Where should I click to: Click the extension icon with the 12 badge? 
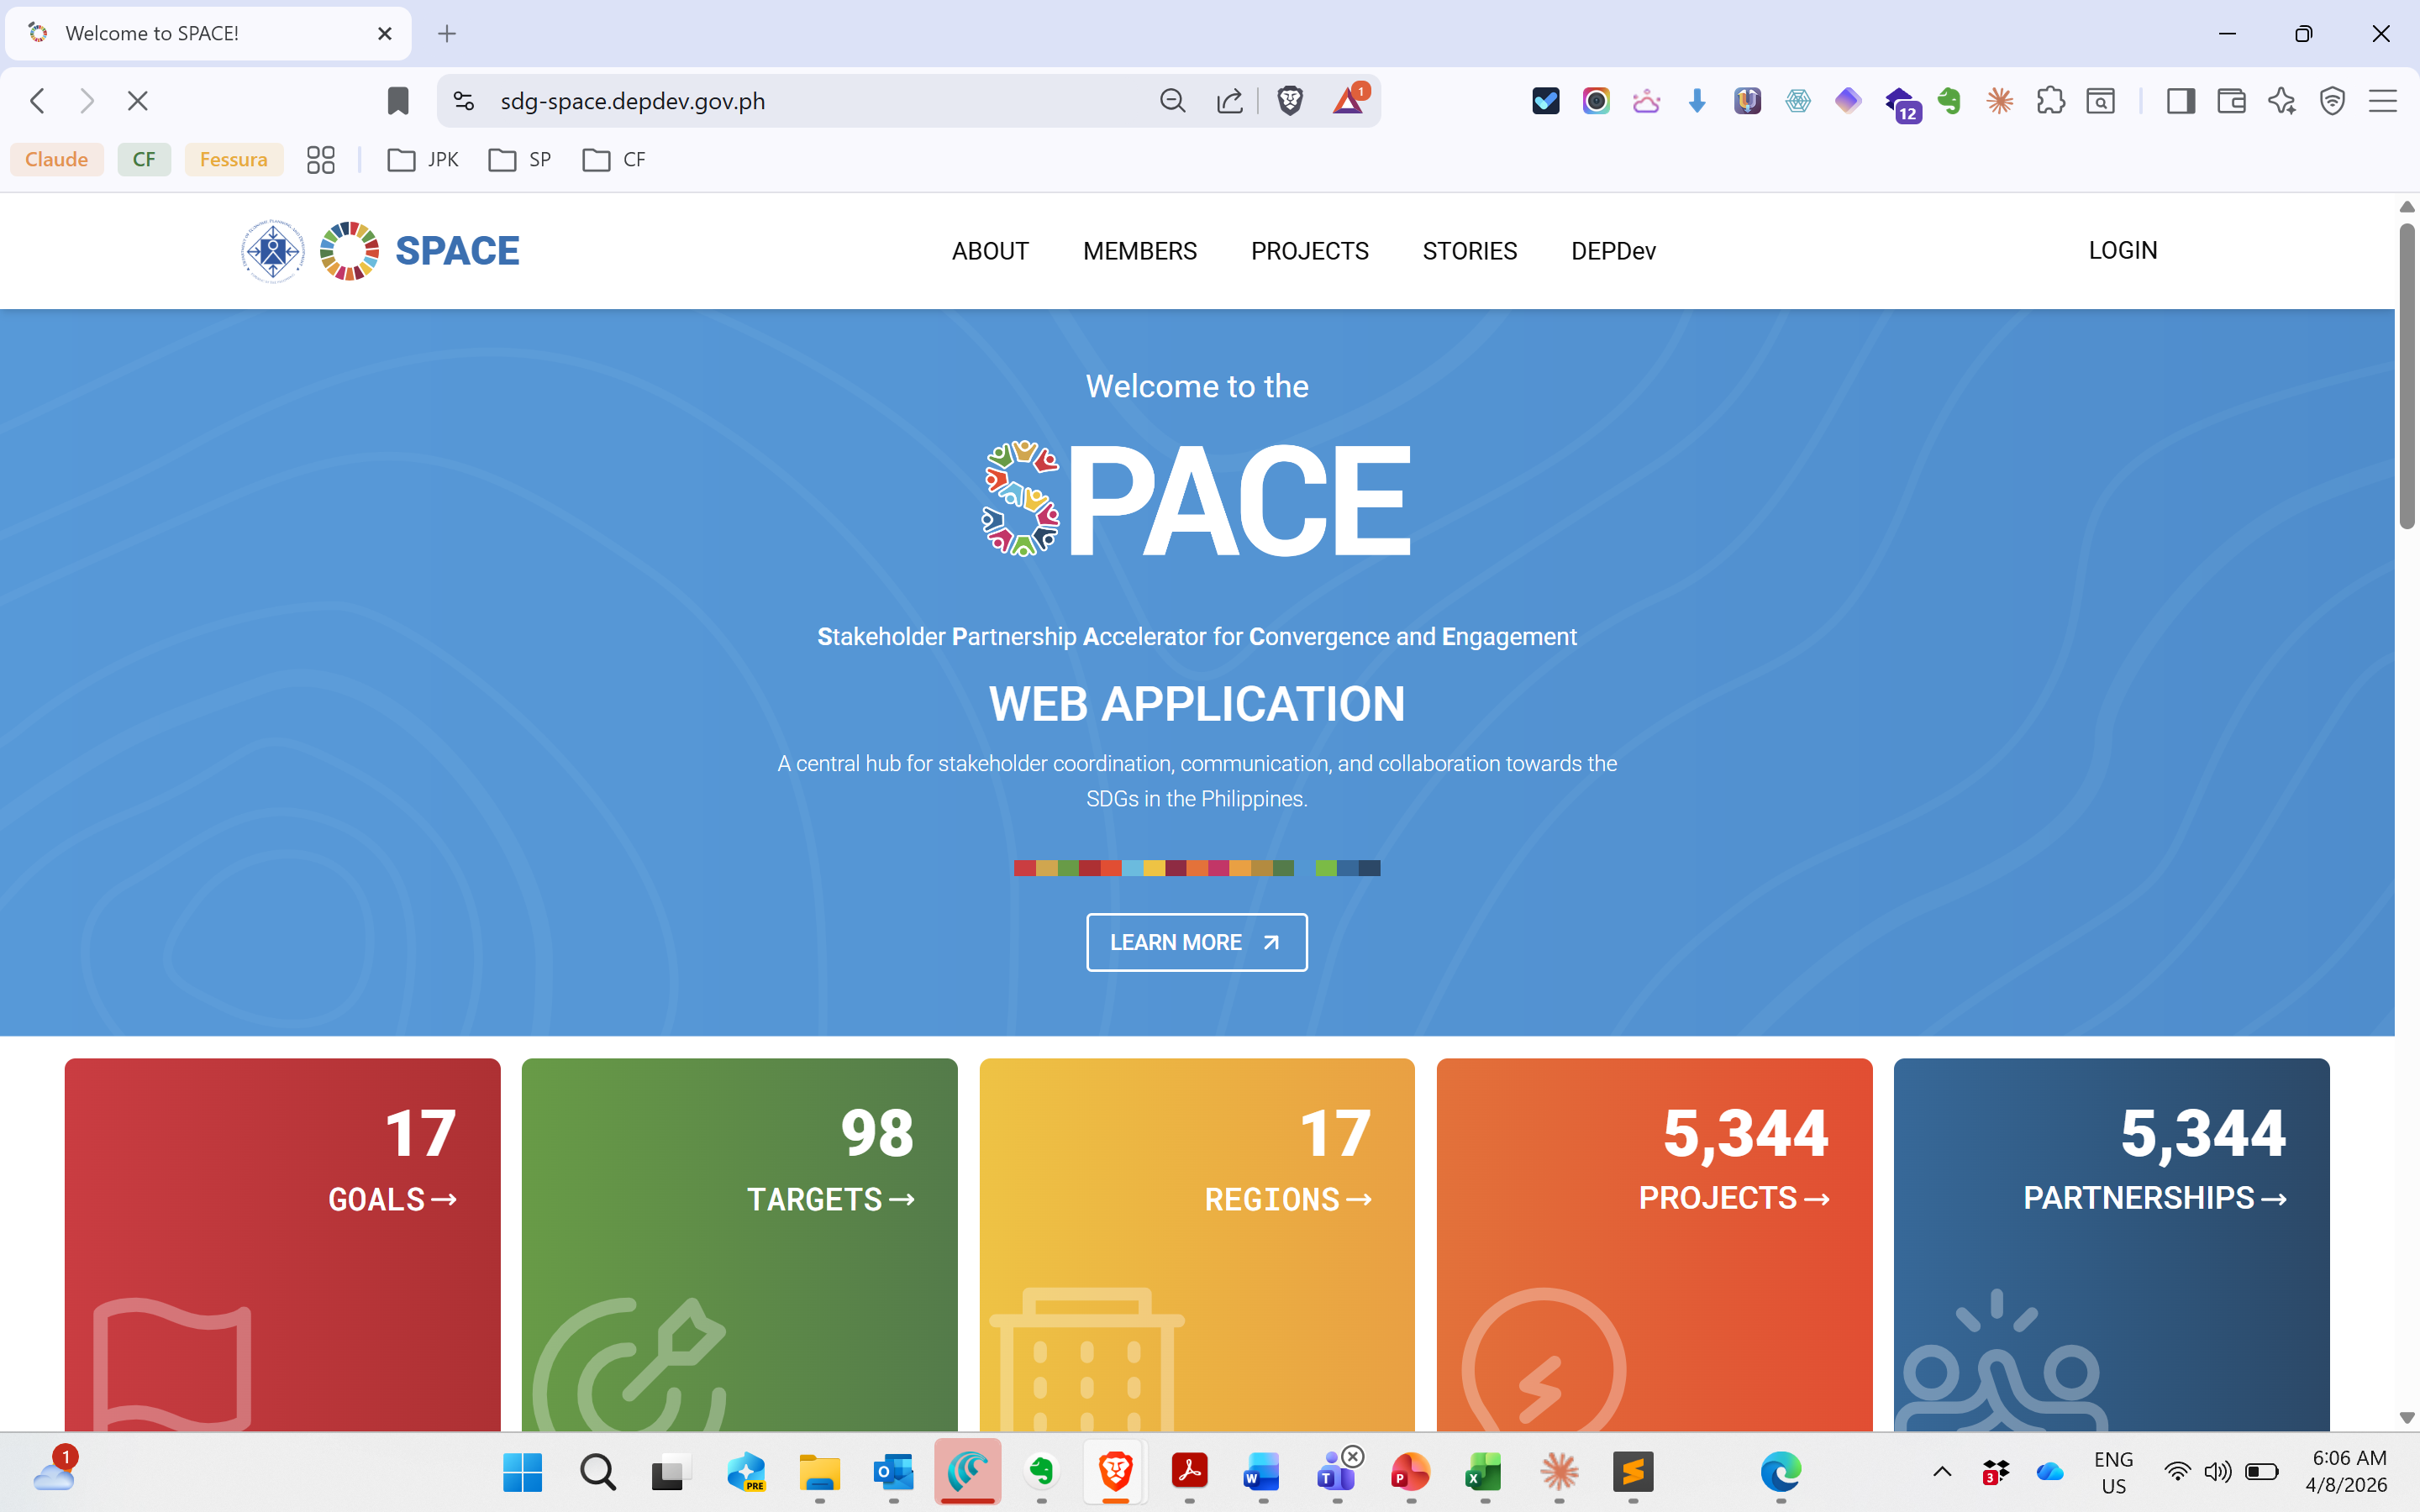tap(1901, 103)
